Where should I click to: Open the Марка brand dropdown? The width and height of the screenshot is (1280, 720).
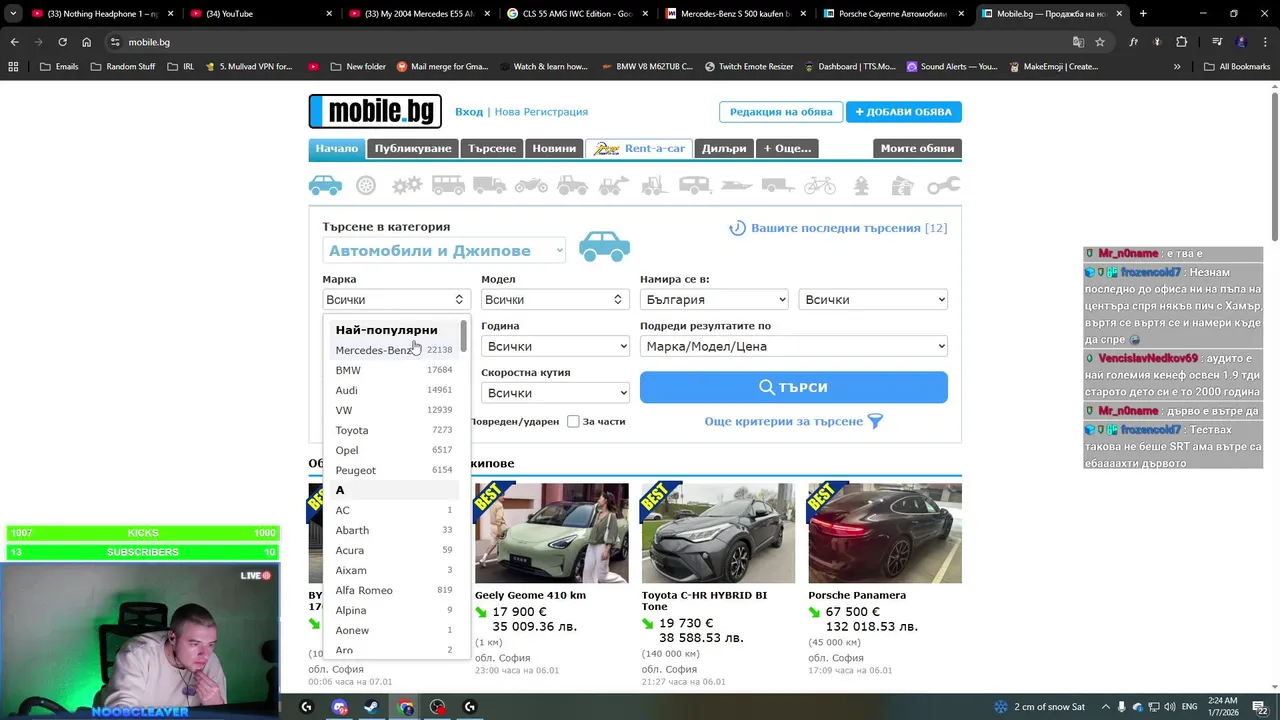[x=395, y=299]
